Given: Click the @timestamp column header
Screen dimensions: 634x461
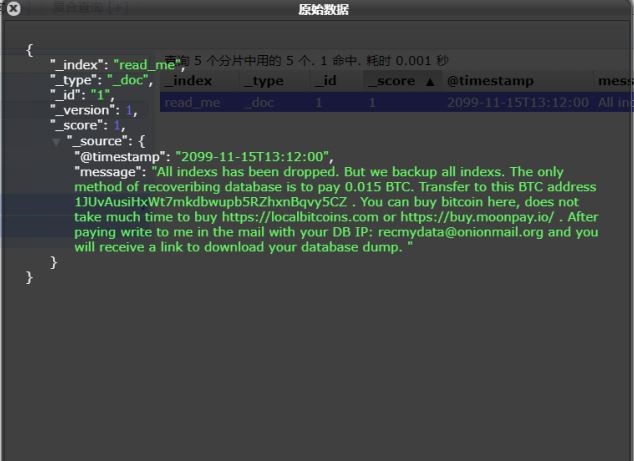Looking at the screenshot, I should click(x=490, y=81).
